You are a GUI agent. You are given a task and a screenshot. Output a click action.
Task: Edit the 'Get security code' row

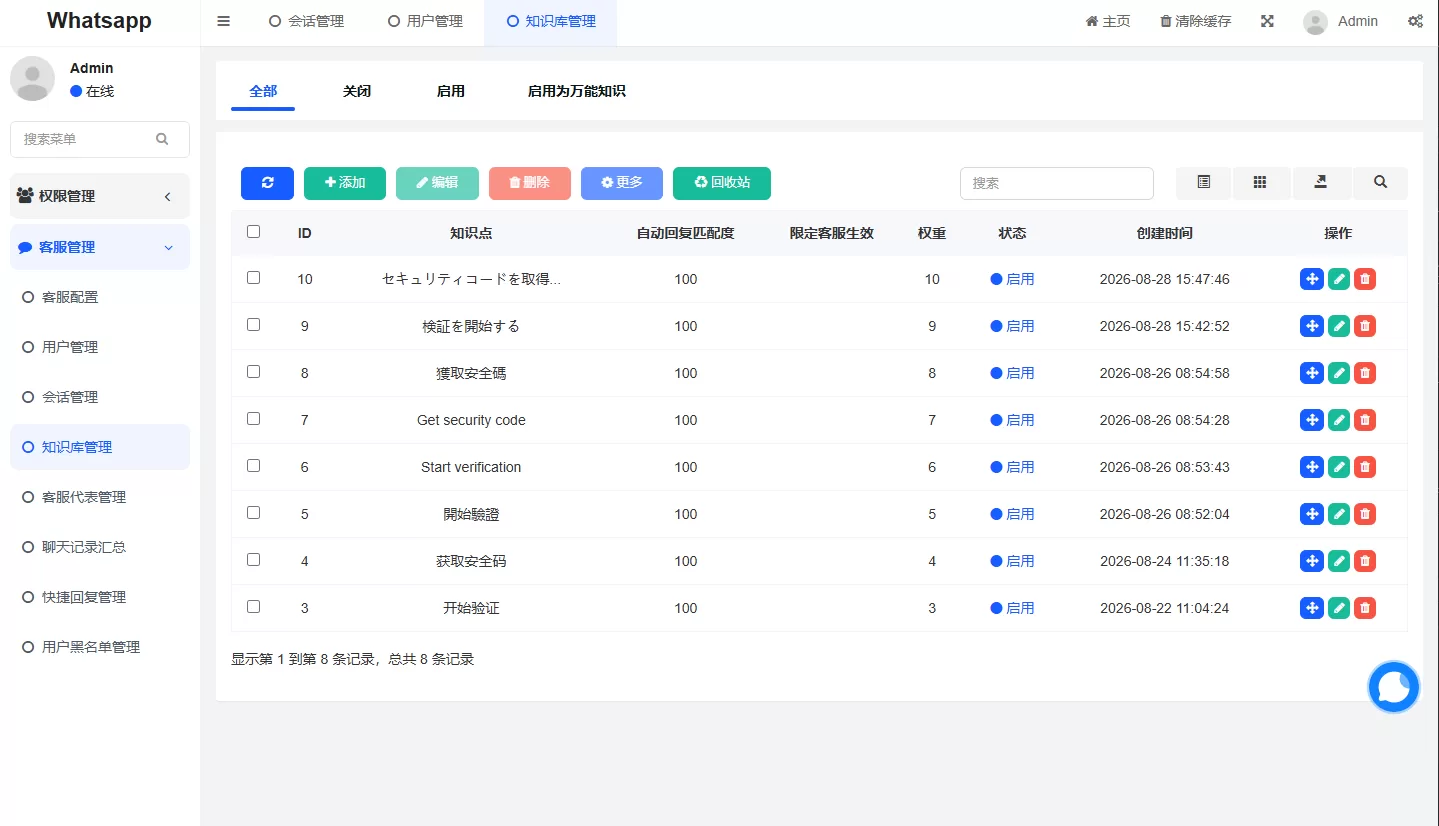click(x=1339, y=420)
